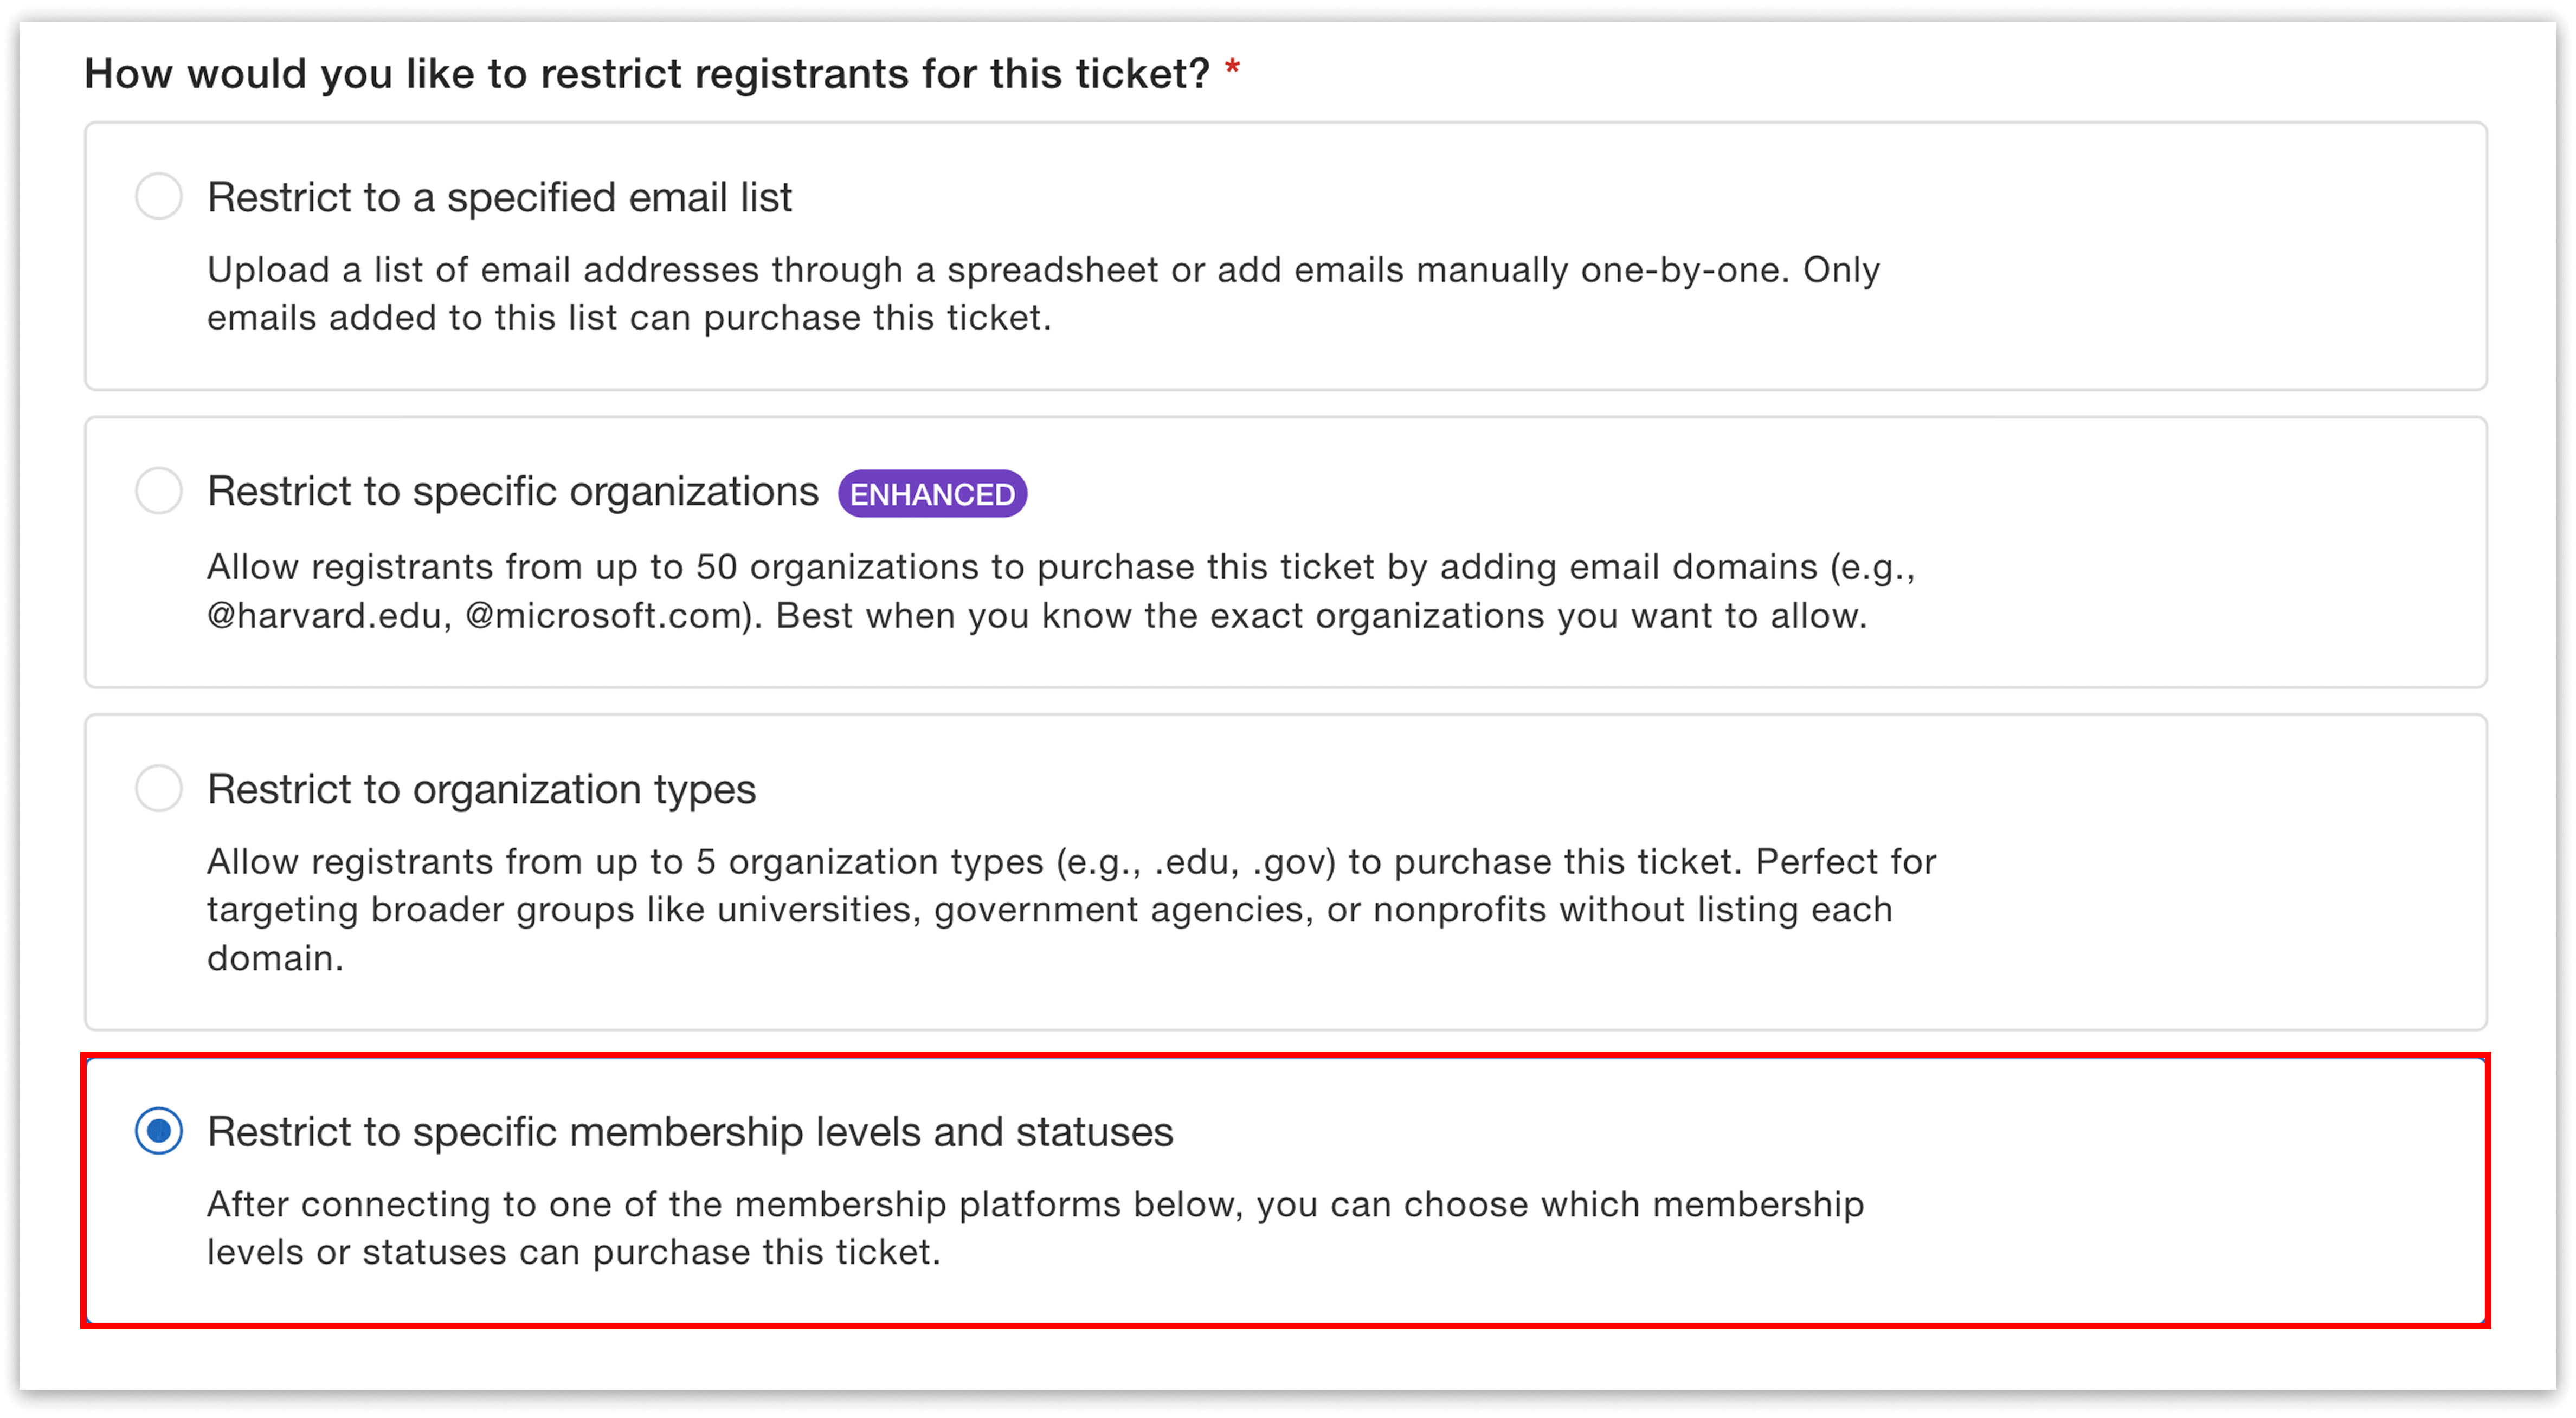This screenshot has height=1418, width=2576.
Task: Click the empty radio circle for specific organizations
Action: (x=159, y=491)
